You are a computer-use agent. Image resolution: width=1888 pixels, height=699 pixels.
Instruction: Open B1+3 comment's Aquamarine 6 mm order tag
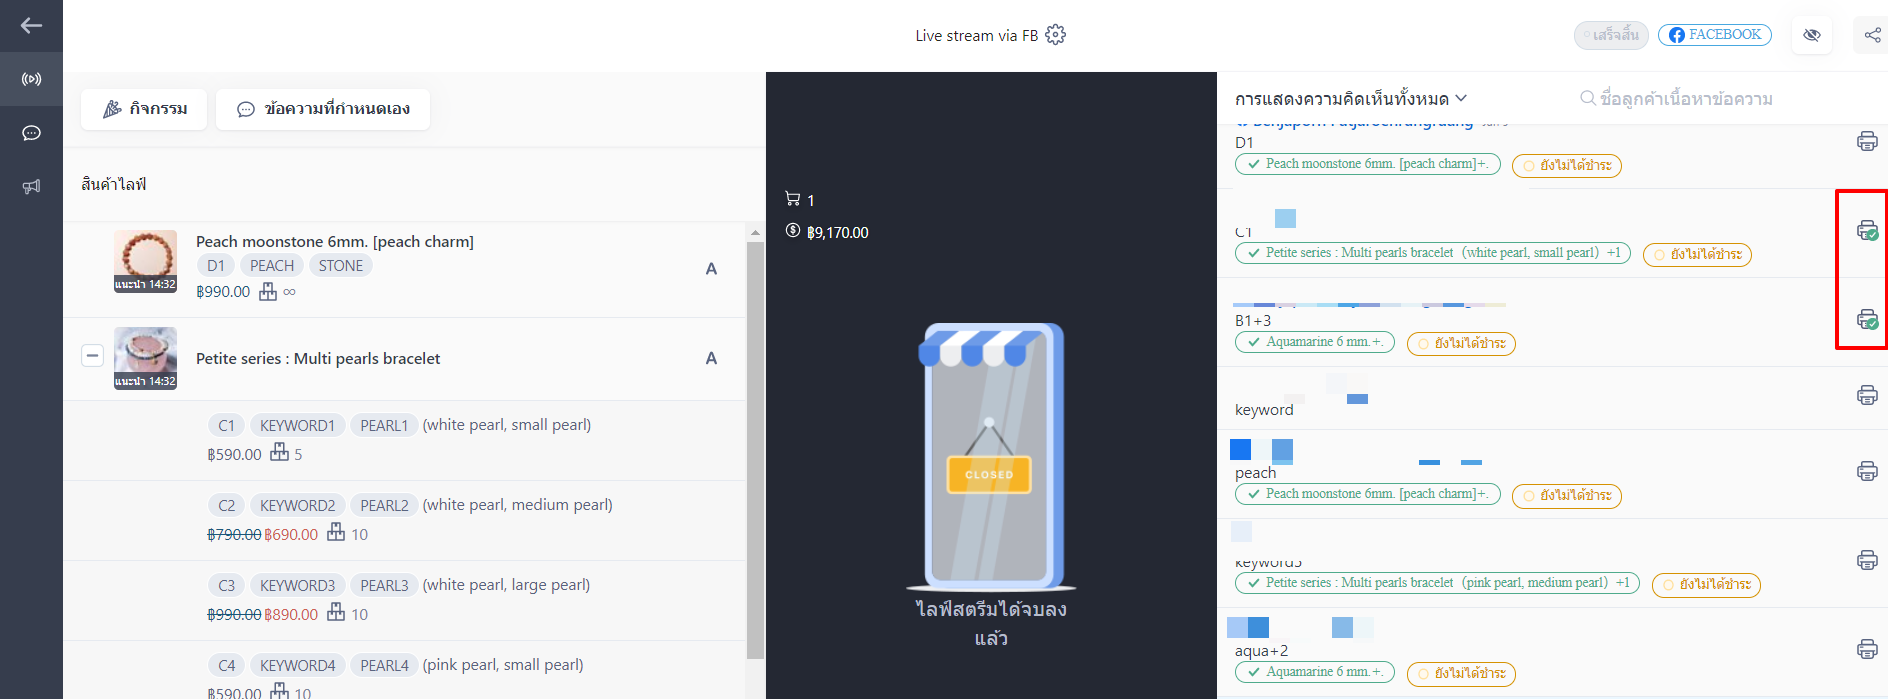(1314, 342)
